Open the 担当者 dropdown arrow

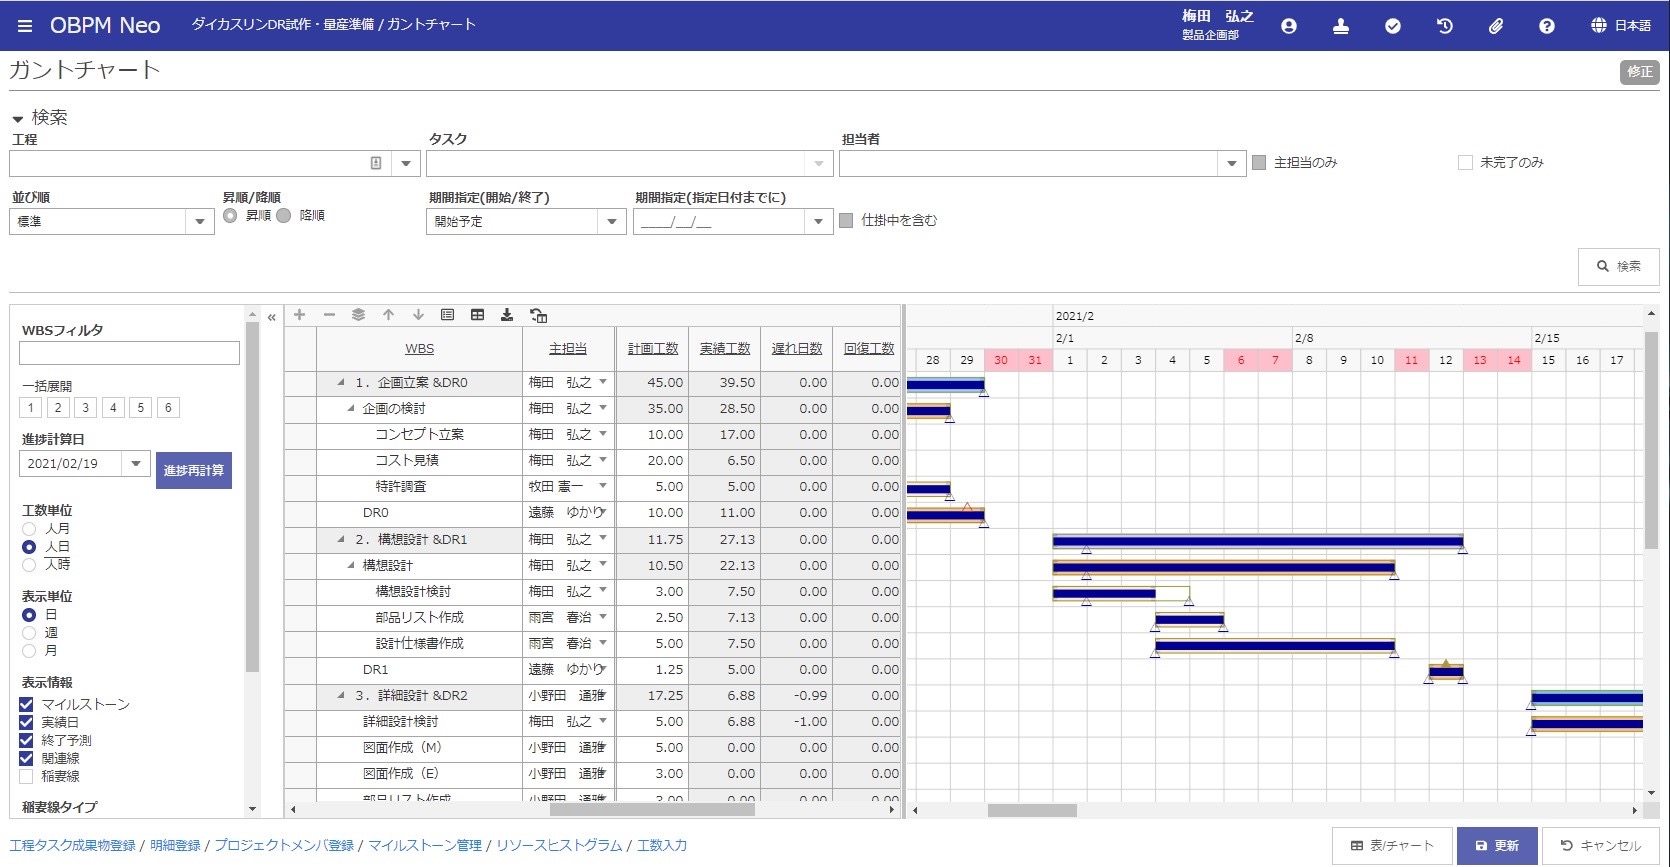click(1231, 163)
